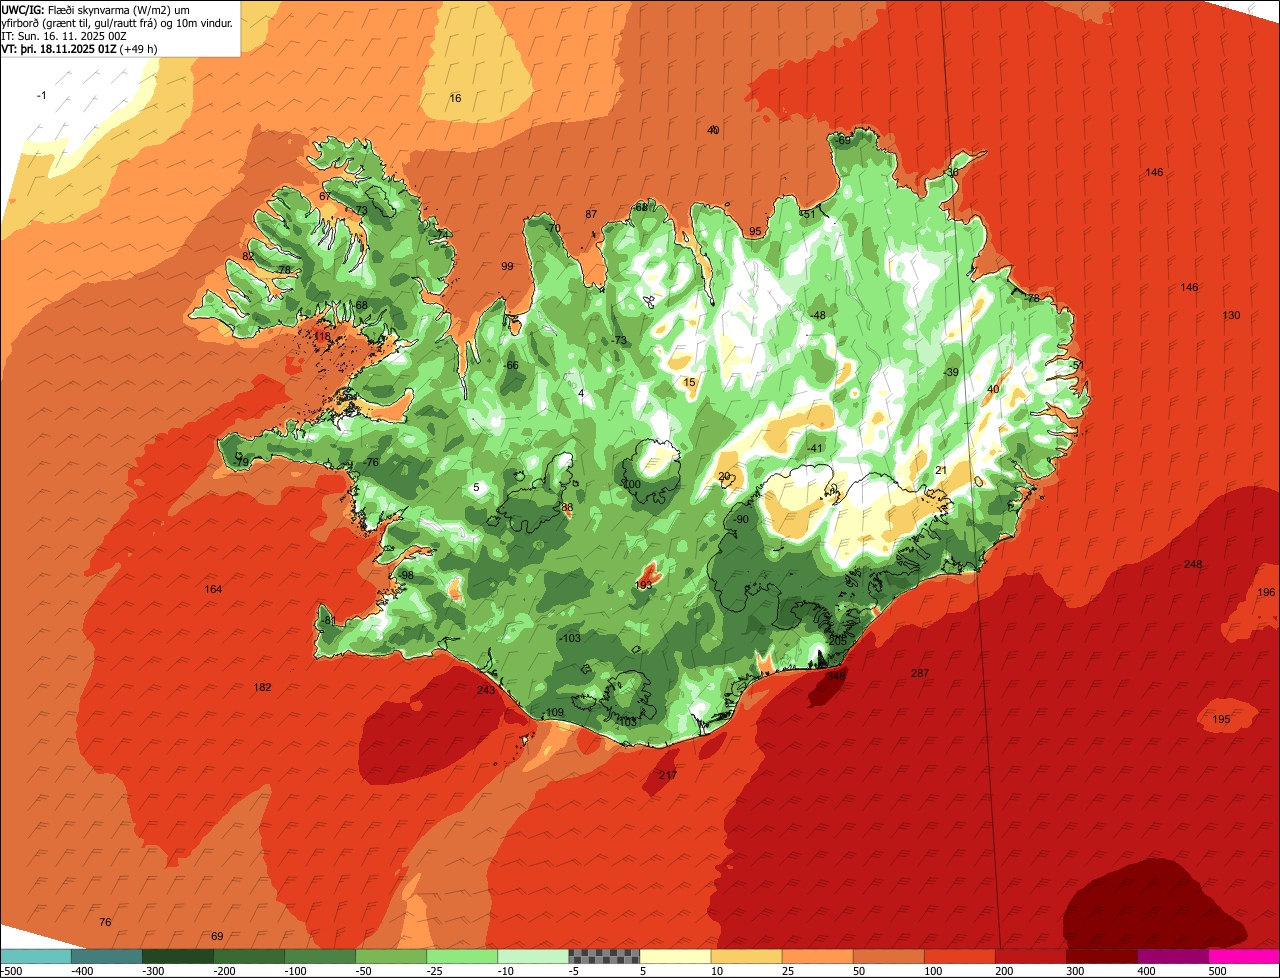Click the '196' value near the right edge
This screenshot has height=978, width=1280.
[x=1267, y=593]
